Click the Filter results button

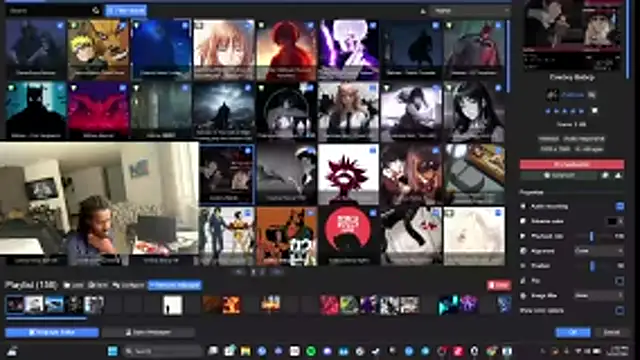click(x=126, y=11)
